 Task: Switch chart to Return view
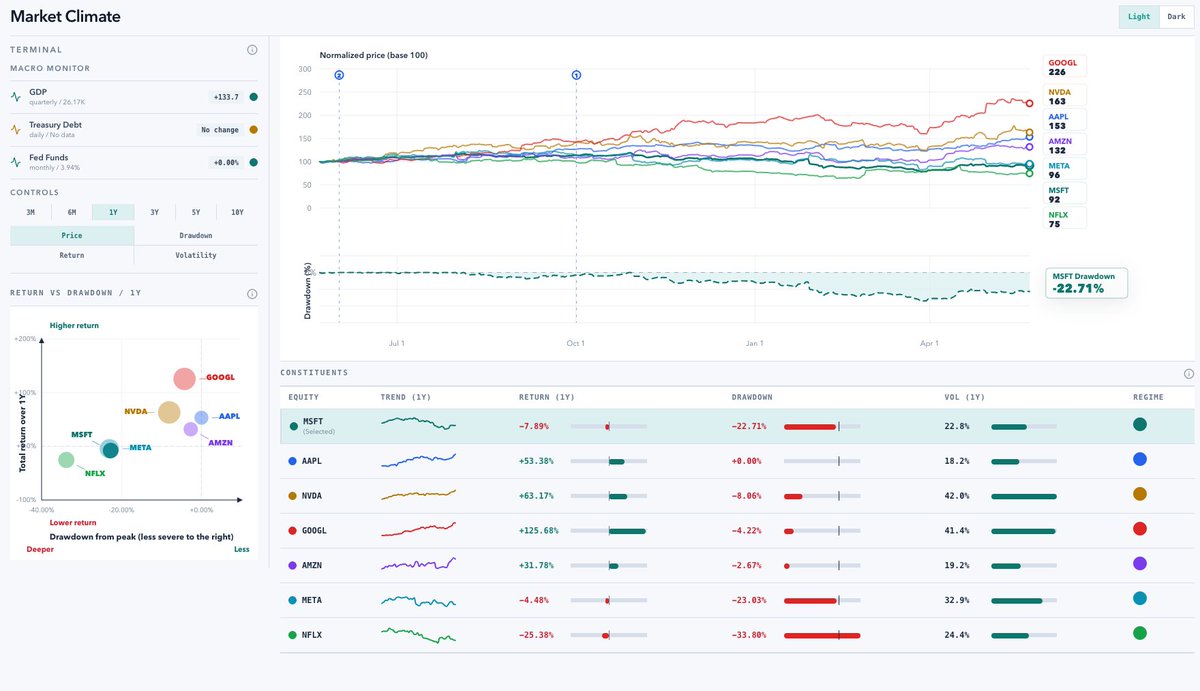coord(72,255)
